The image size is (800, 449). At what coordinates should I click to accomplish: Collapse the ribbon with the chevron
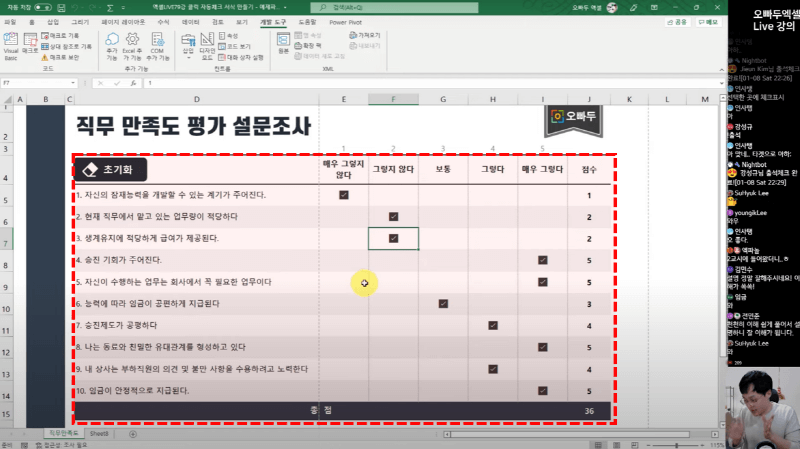tap(721, 69)
